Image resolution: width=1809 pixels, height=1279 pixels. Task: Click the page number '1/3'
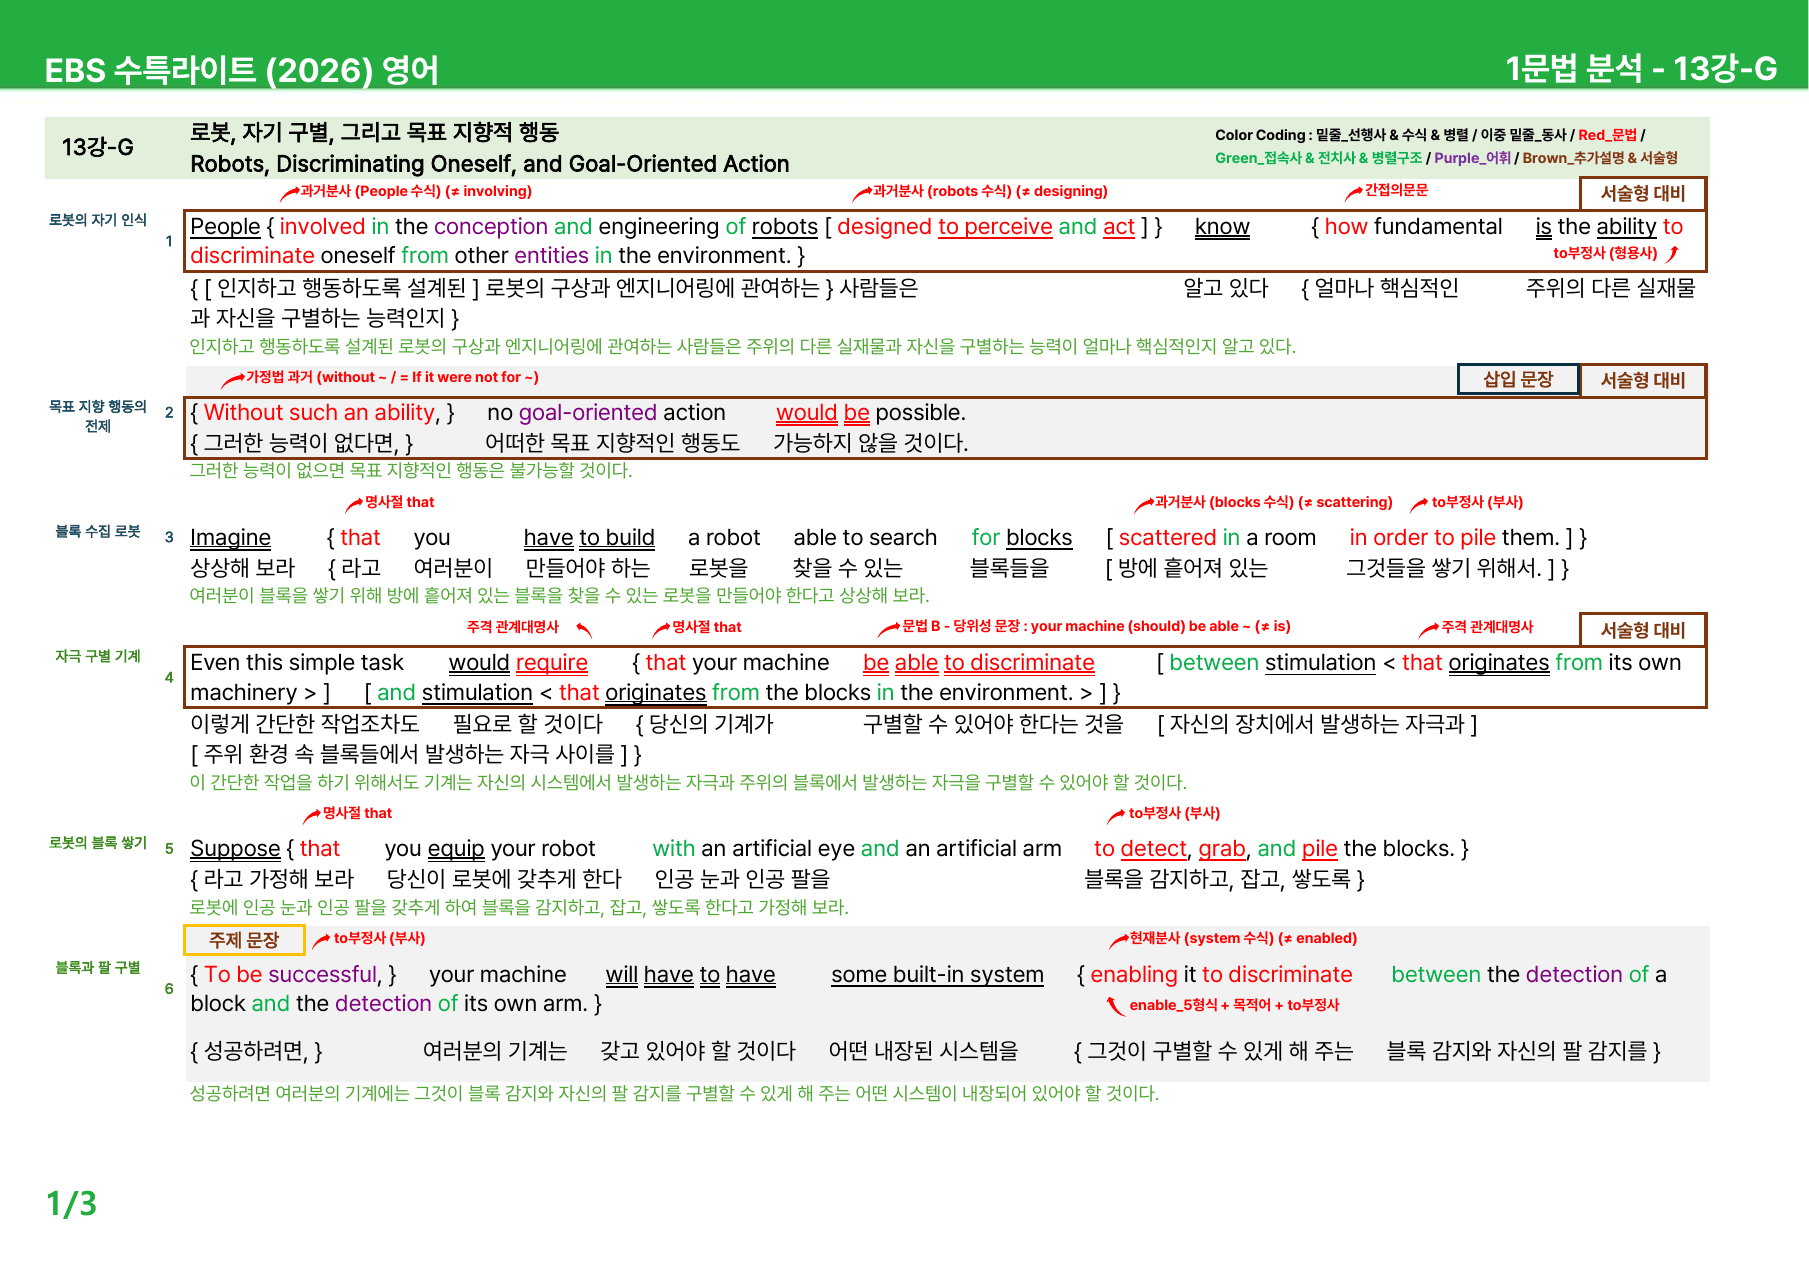pyautogui.click(x=72, y=1204)
